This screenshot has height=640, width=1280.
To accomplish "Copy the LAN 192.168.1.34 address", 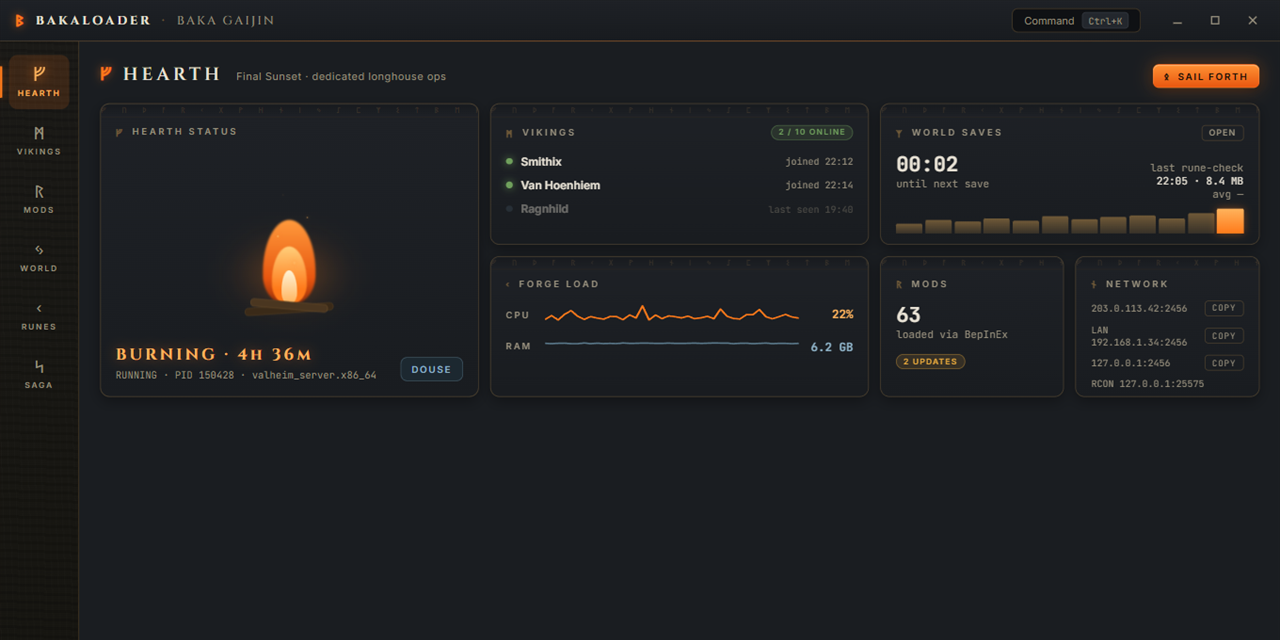I will pos(1224,336).
